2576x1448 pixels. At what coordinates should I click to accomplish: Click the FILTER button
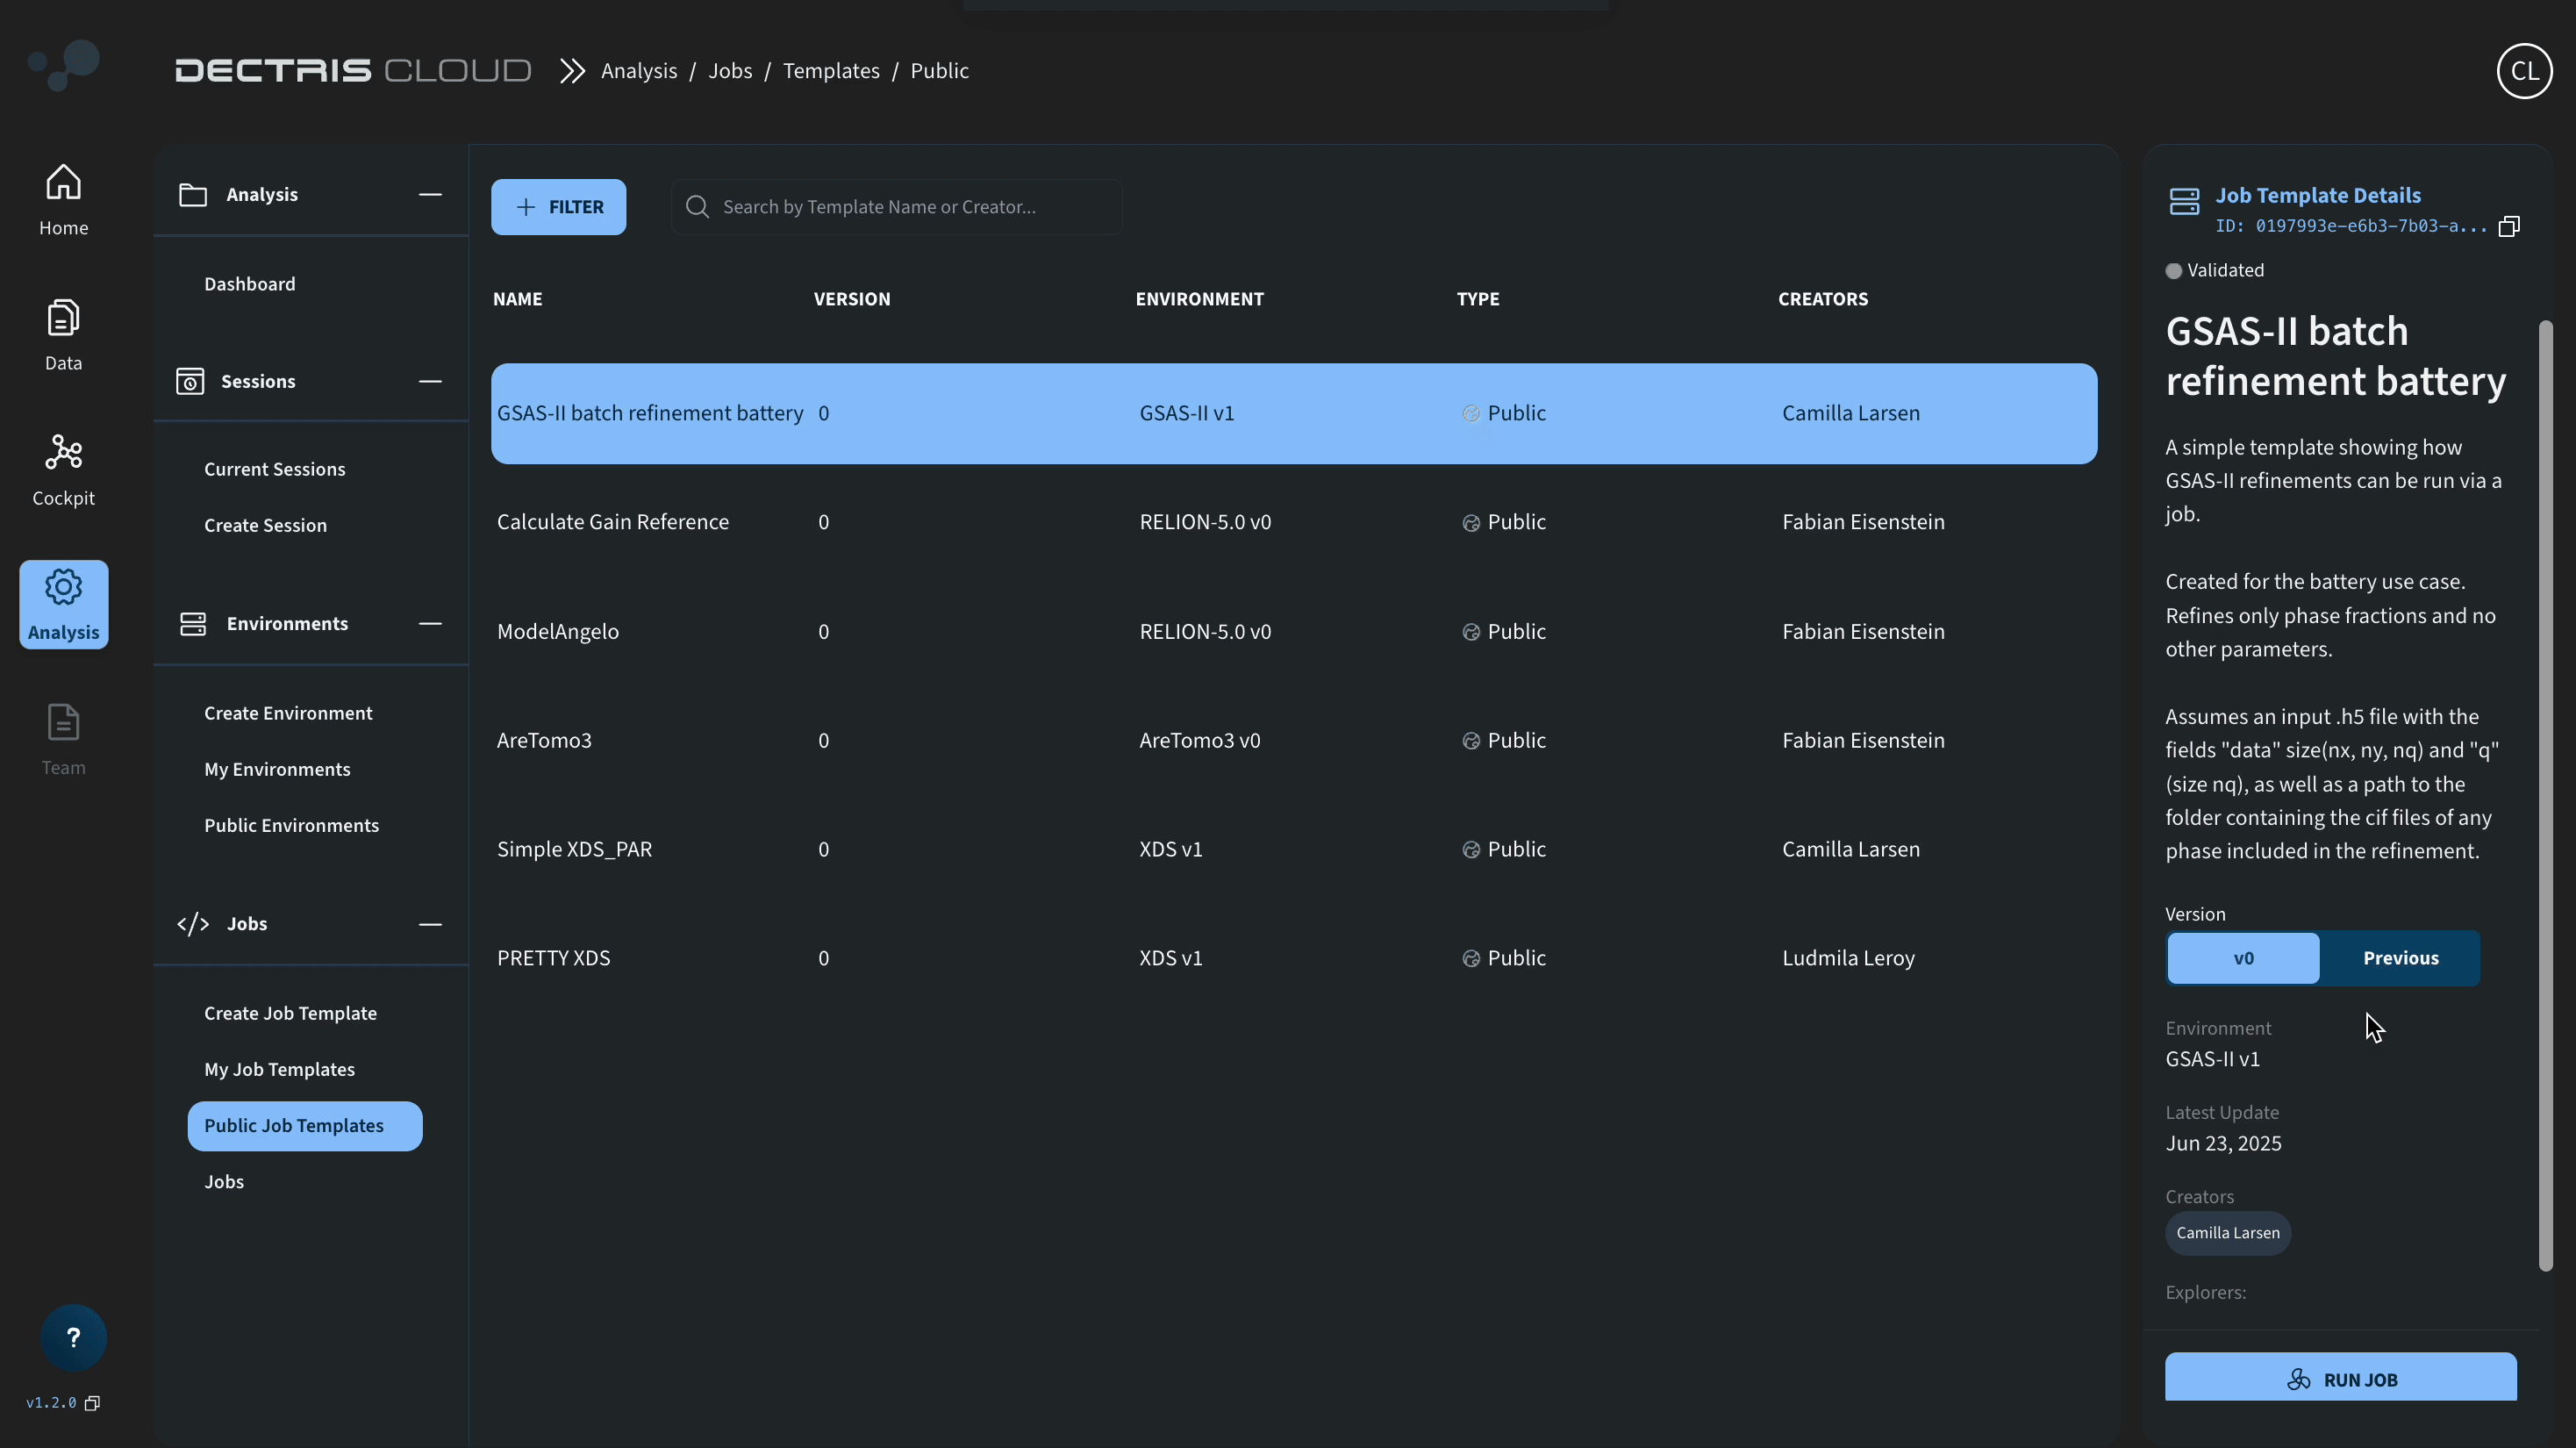(558, 207)
